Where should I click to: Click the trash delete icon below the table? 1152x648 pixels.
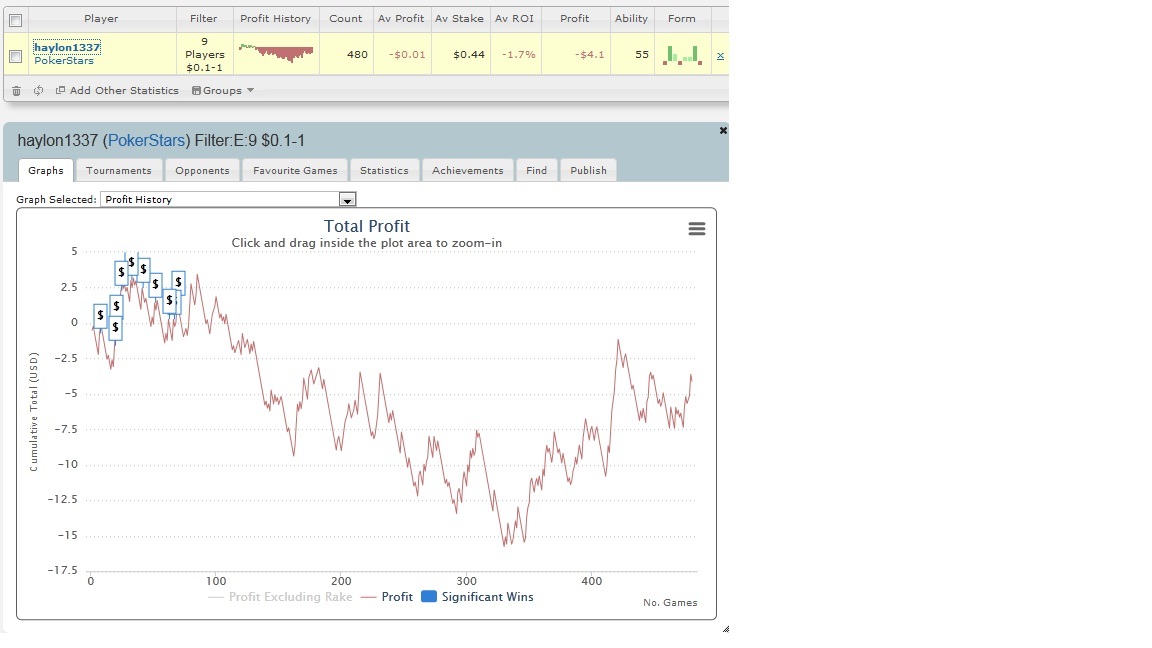pos(16,91)
